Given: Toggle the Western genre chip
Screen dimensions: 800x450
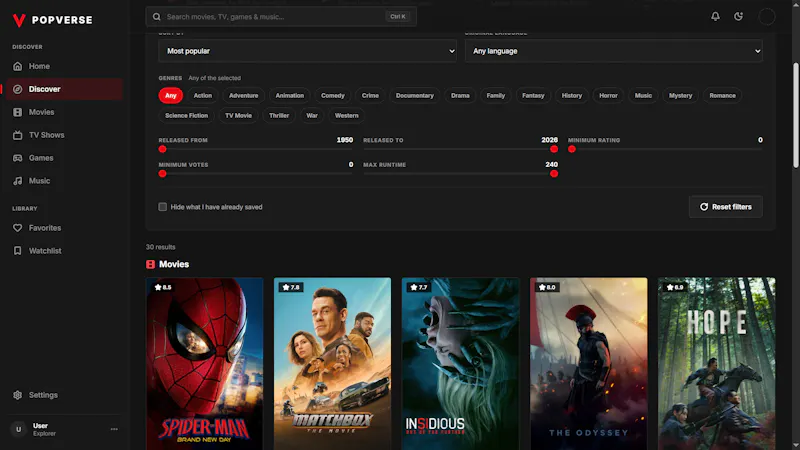Looking at the screenshot, I should pyautogui.click(x=346, y=115).
